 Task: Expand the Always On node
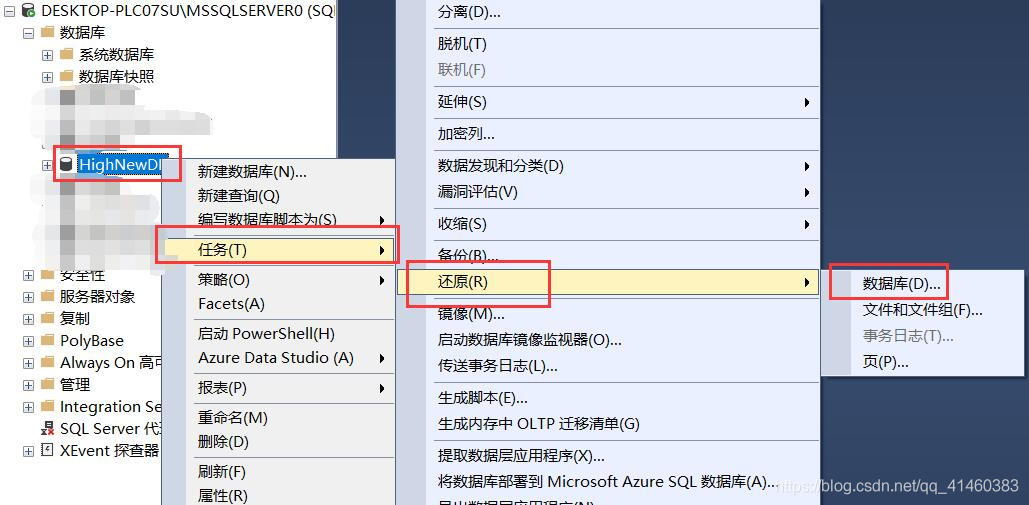pos(28,363)
